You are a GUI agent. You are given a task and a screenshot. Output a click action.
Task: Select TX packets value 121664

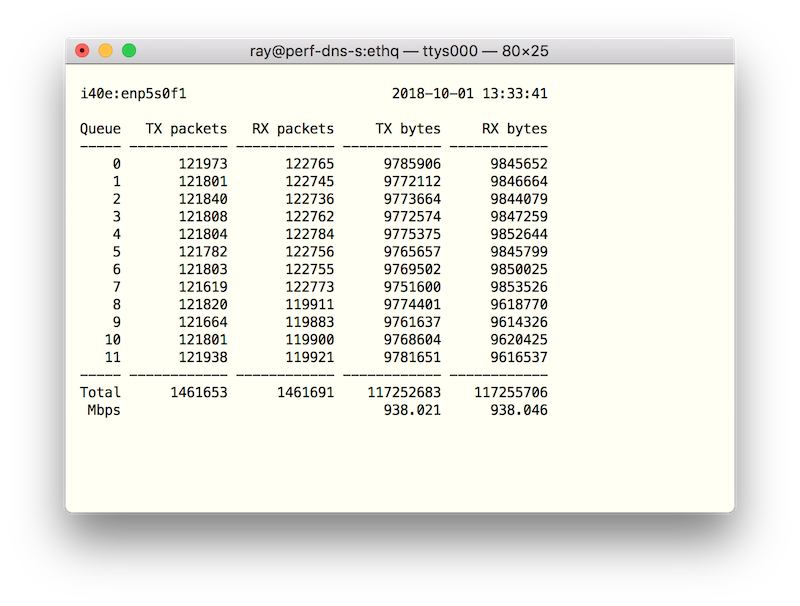pyautogui.click(x=203, y=322)
